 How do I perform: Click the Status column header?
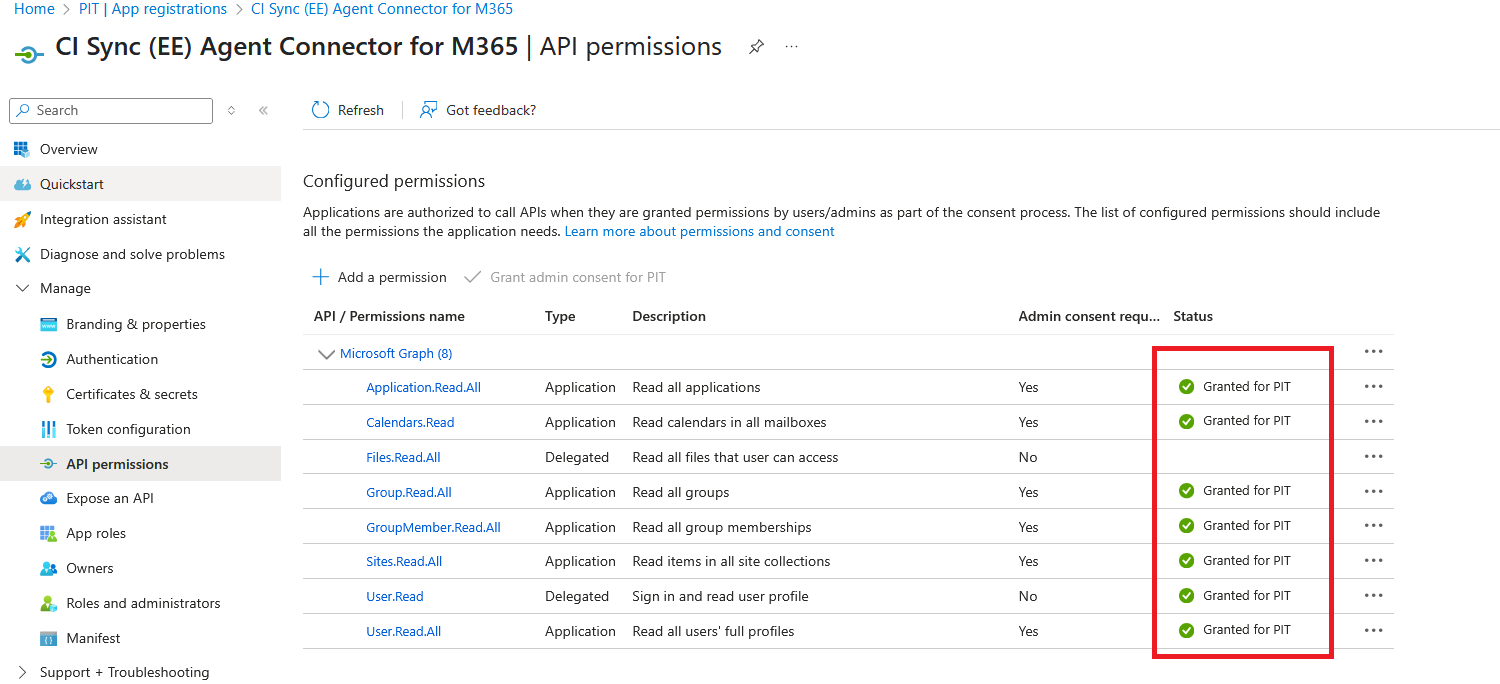click(x=1193, y=316)
